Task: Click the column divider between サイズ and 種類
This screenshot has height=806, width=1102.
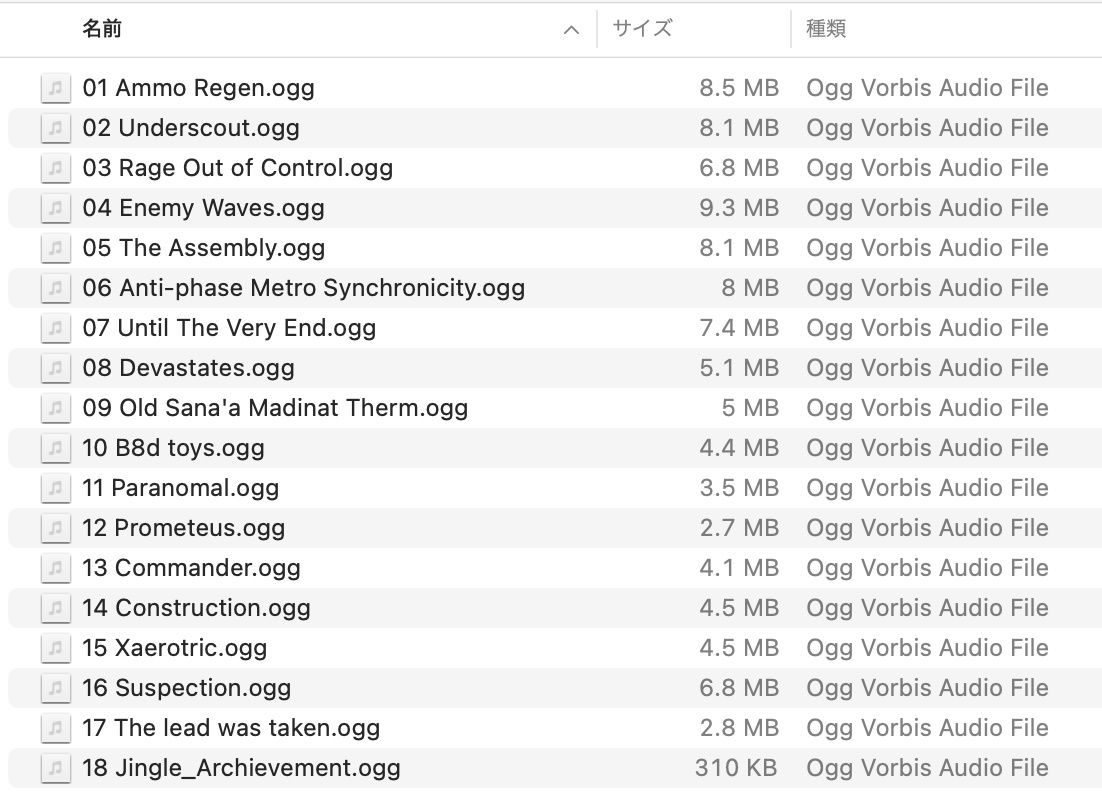Action: pos(791,29)
